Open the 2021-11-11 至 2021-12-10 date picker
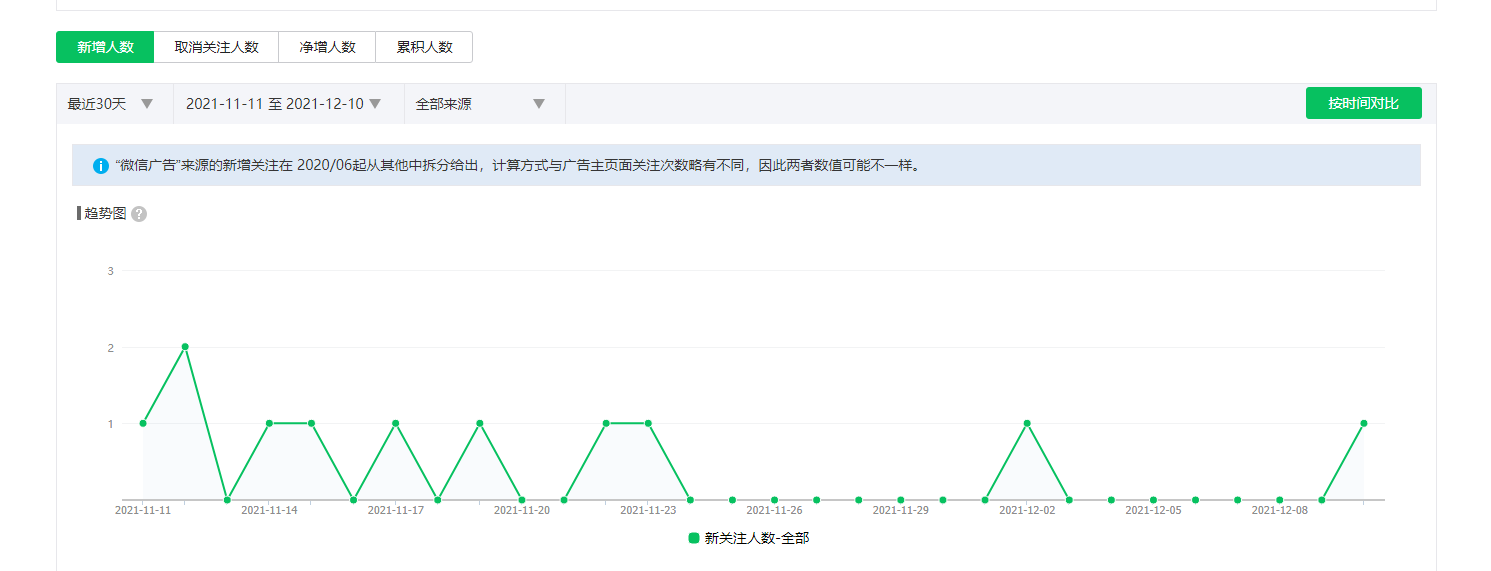1491x571 pixels. [284, 104]
